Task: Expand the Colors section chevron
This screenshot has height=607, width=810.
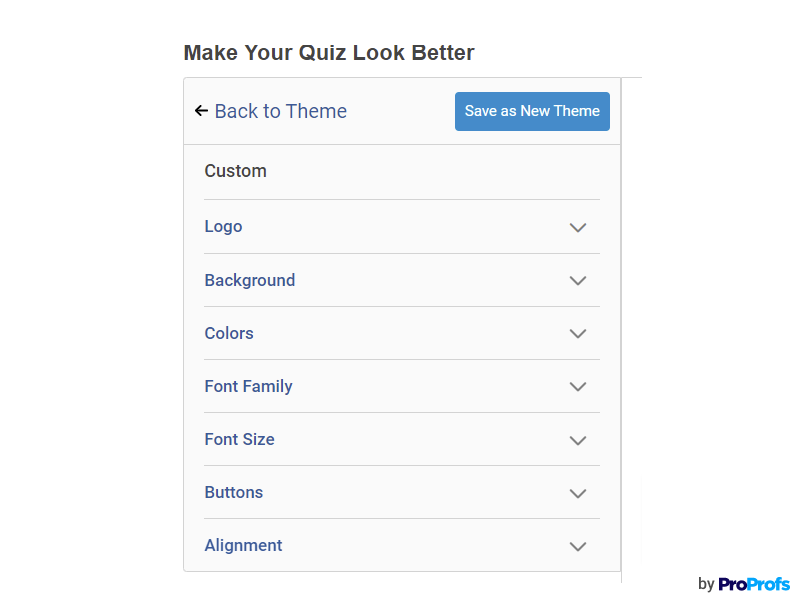Action: (577, 334)
